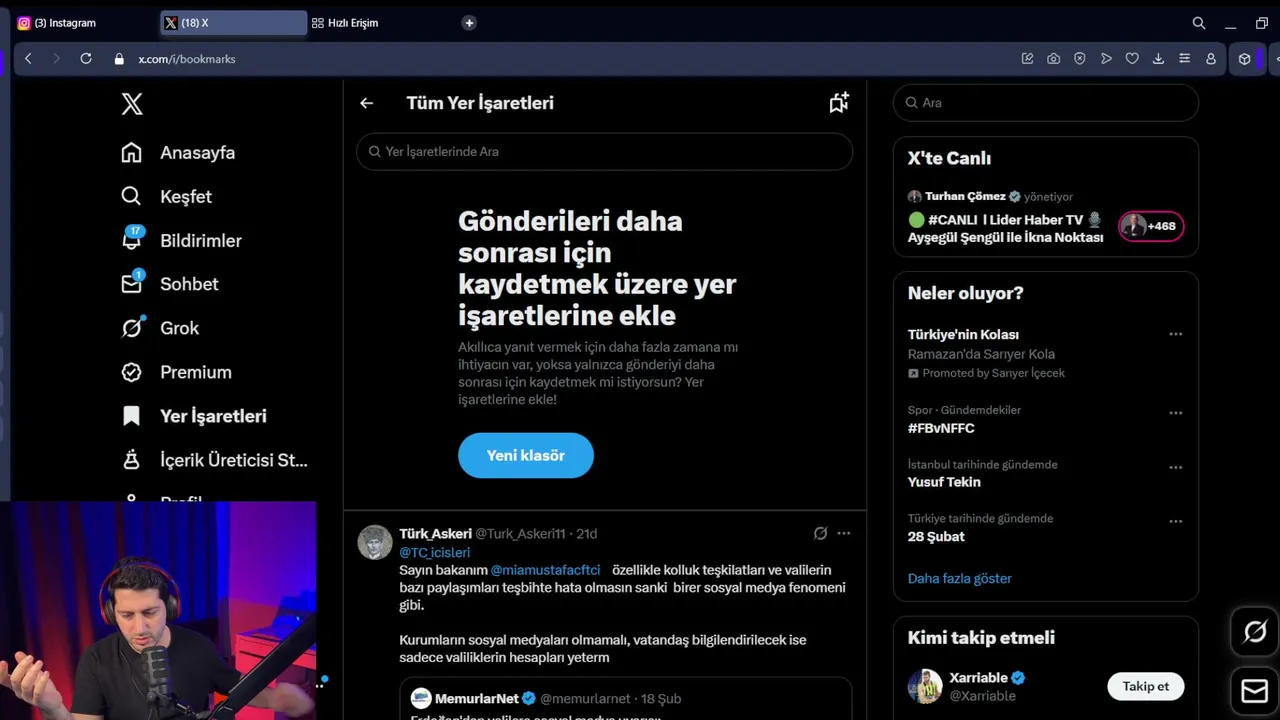Open the #FBvNFFC trending hashtag
The width and height of the screenshot is (1280, 720).
(941, 428)
